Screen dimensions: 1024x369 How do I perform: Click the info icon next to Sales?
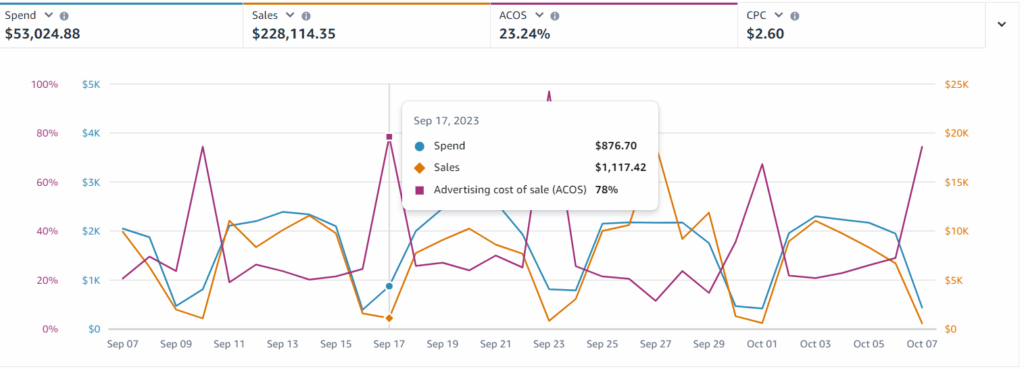pyautogui.click(x=306, y=16)
